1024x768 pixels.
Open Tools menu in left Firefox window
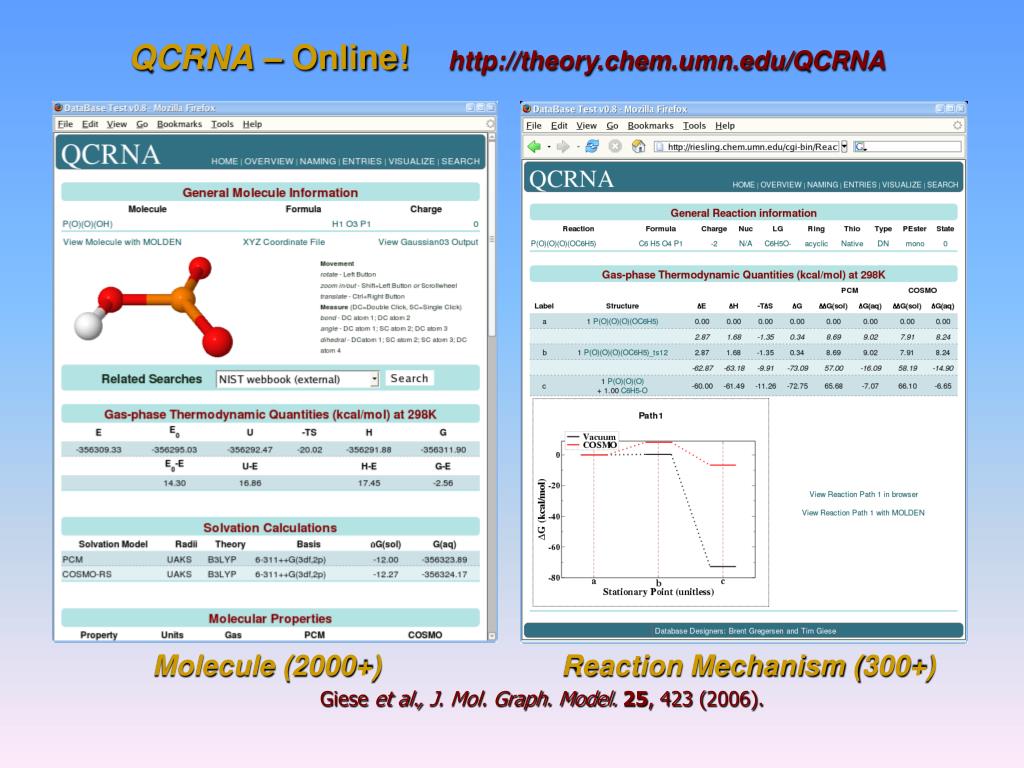click(222, 124)
